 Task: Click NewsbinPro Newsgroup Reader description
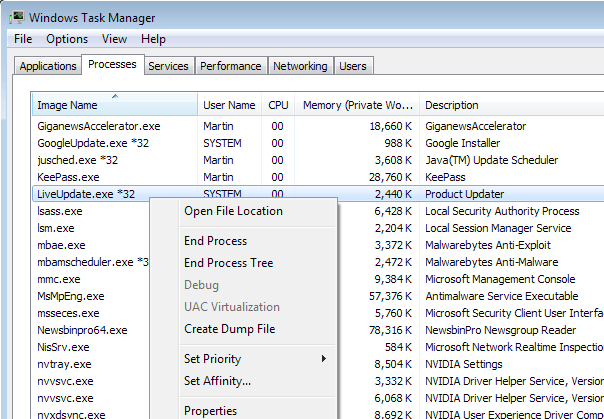click(500, 330)
